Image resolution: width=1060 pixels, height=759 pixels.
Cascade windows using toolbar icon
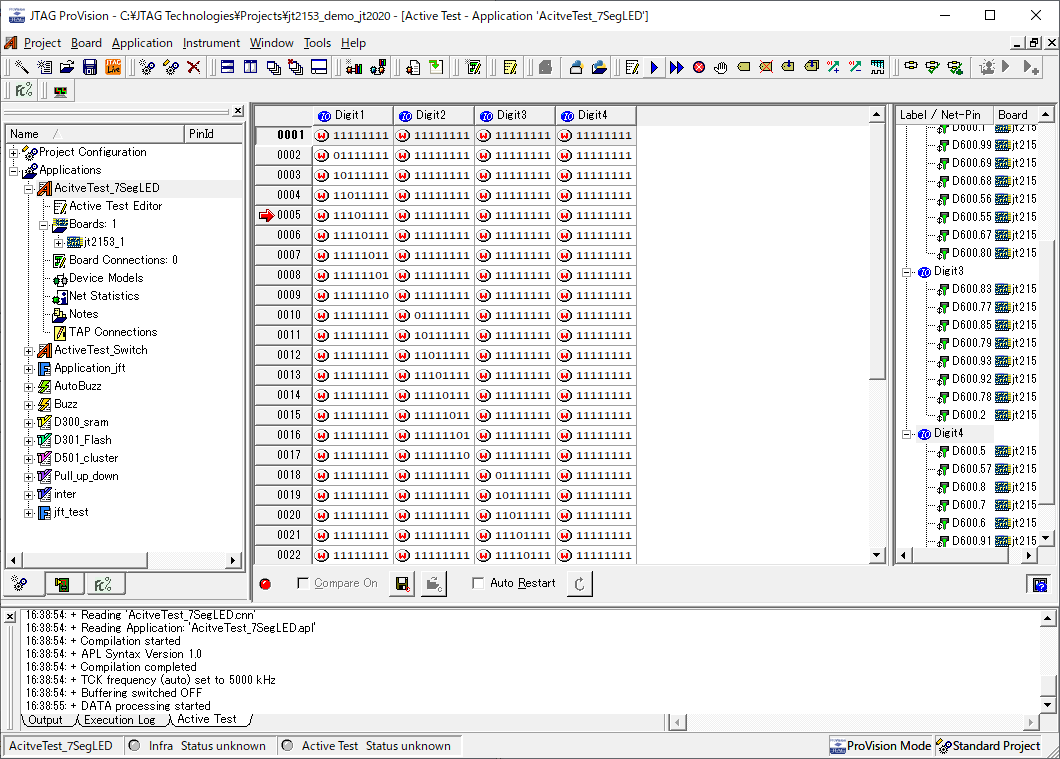[x=274, y=67]
